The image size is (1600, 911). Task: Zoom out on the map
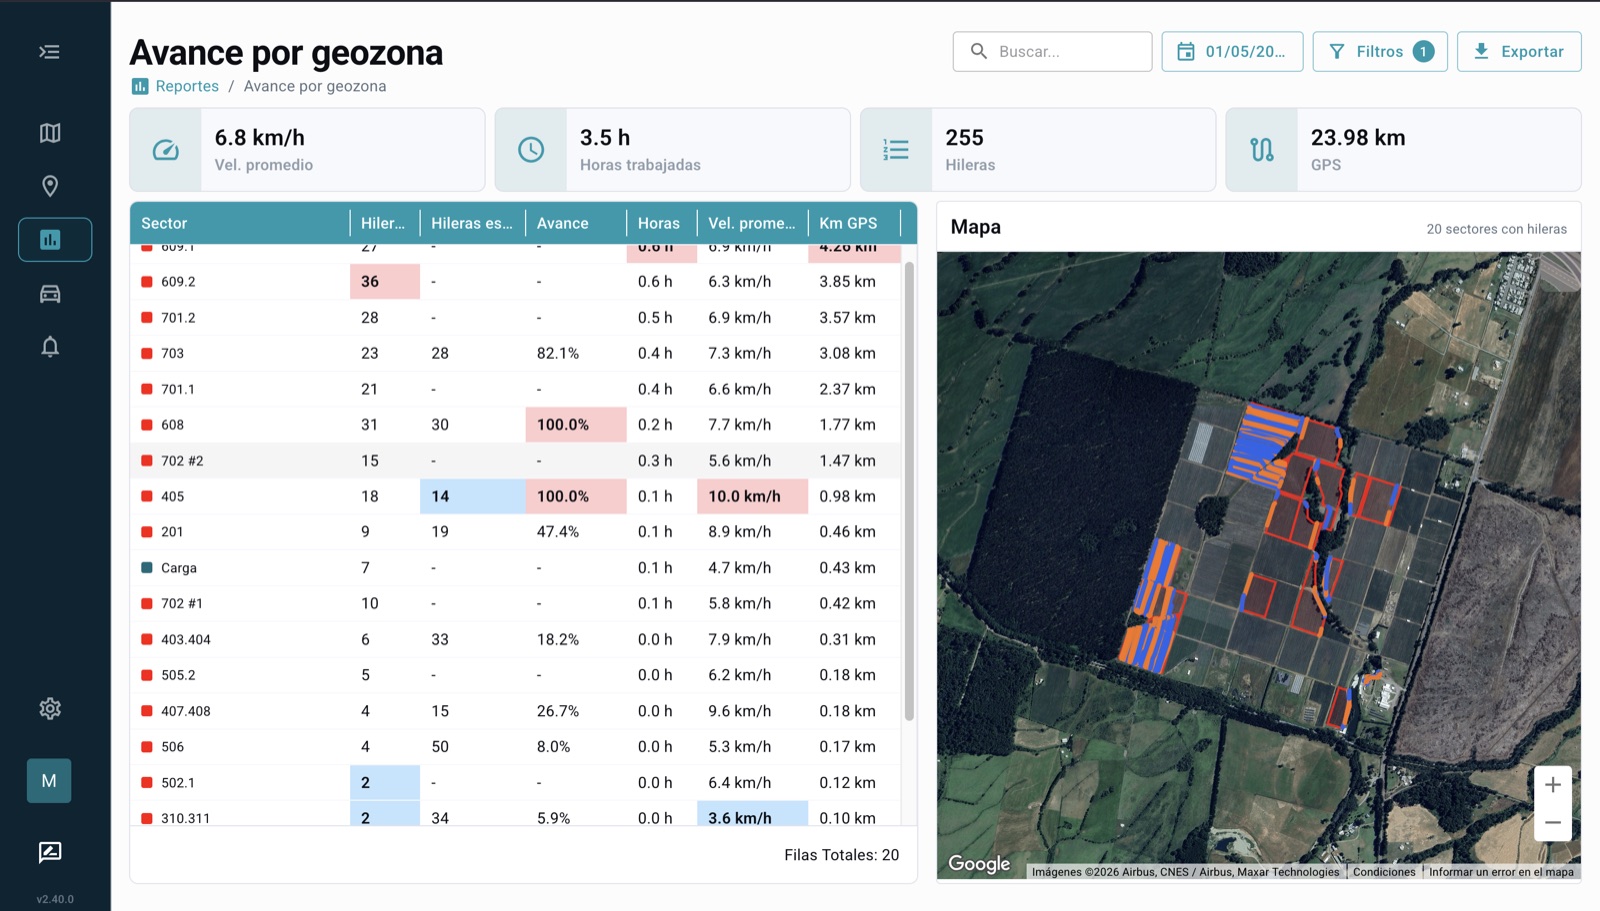(1552, 823)
